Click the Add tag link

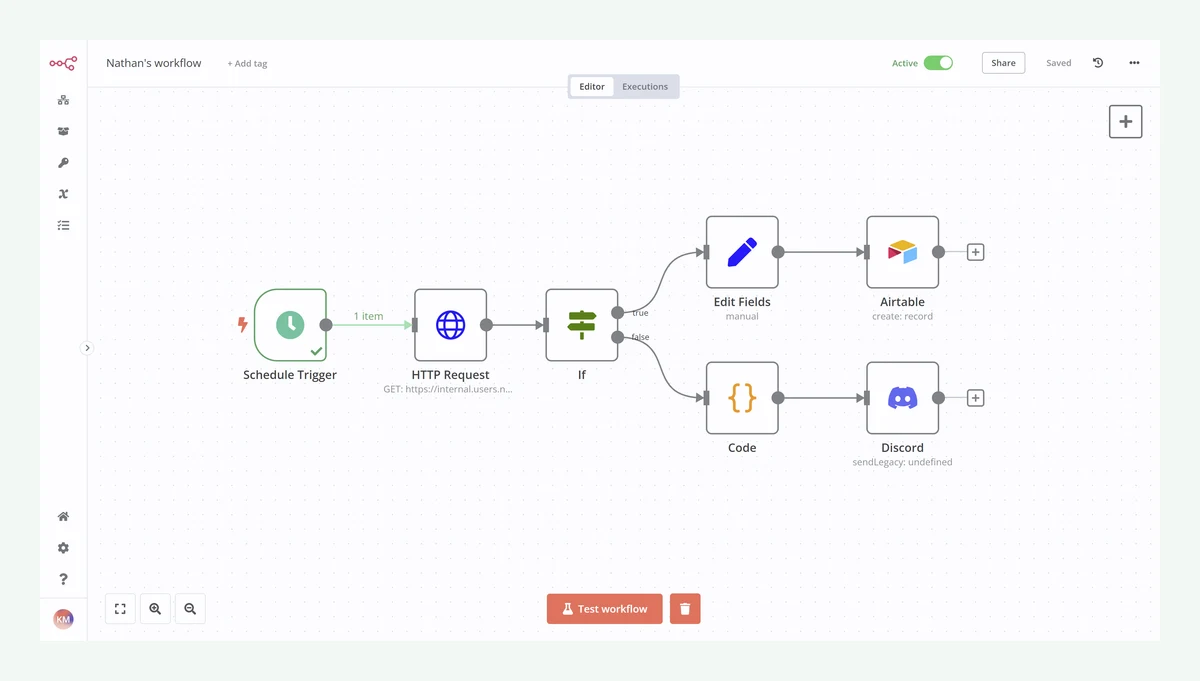(x=247, y=64)
